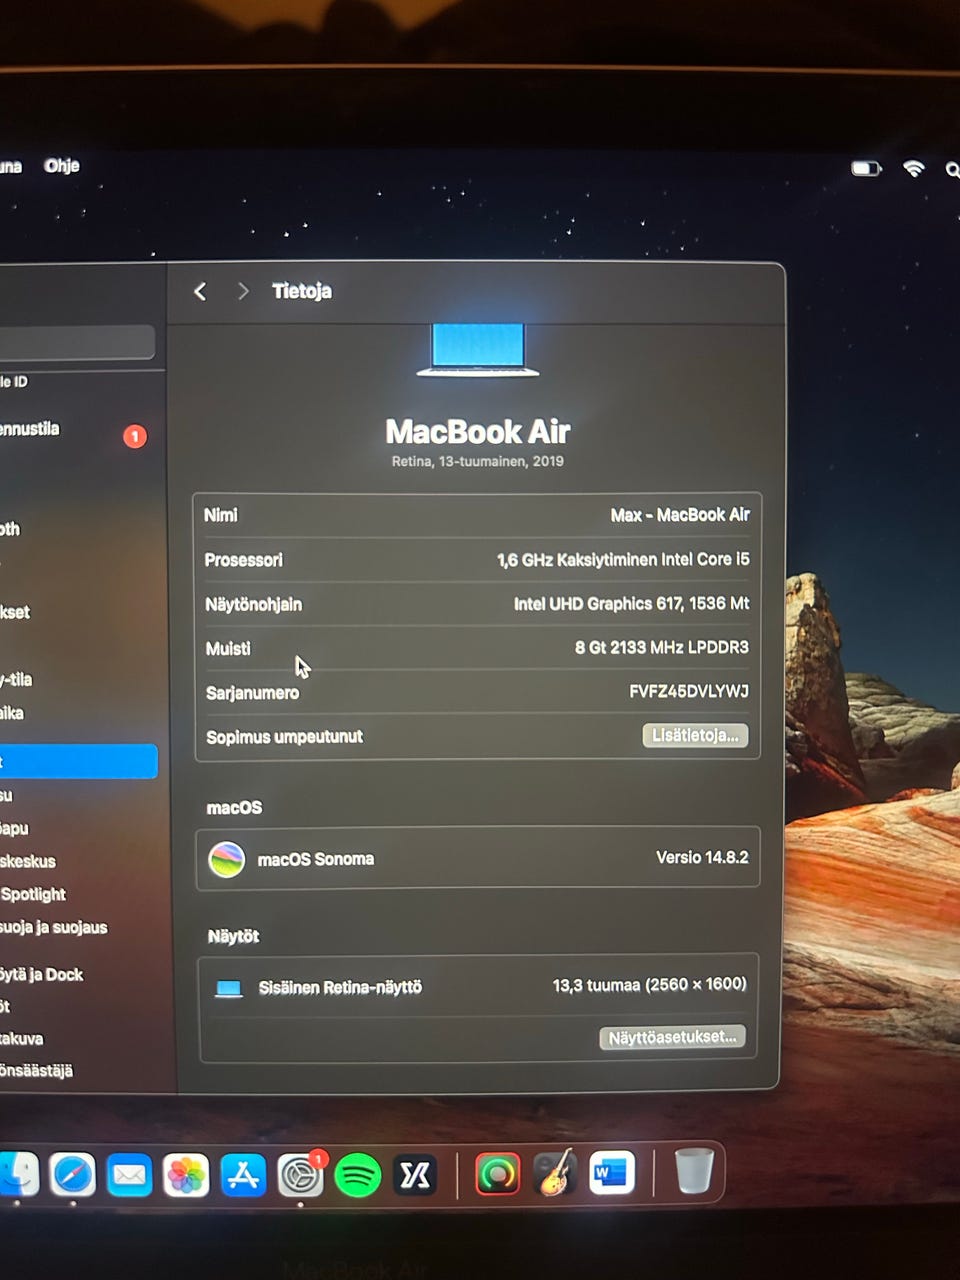The height and width of the screenshot is (1280, 960).
Task: Click the battery status icon in menu bar
Action: click(866, 168)
